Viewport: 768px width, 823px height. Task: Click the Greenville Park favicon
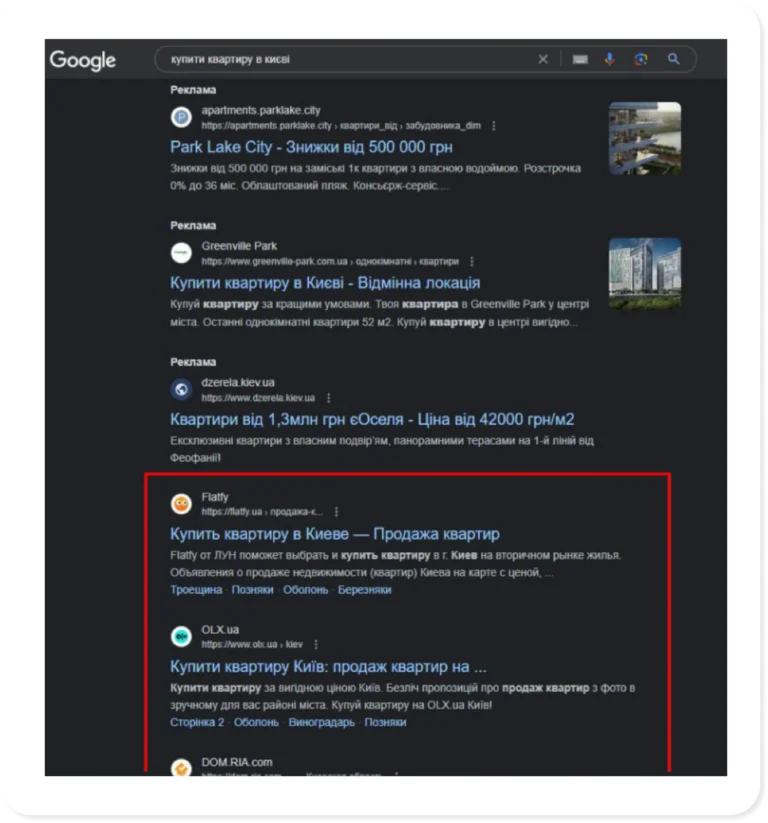pos(181,253)
